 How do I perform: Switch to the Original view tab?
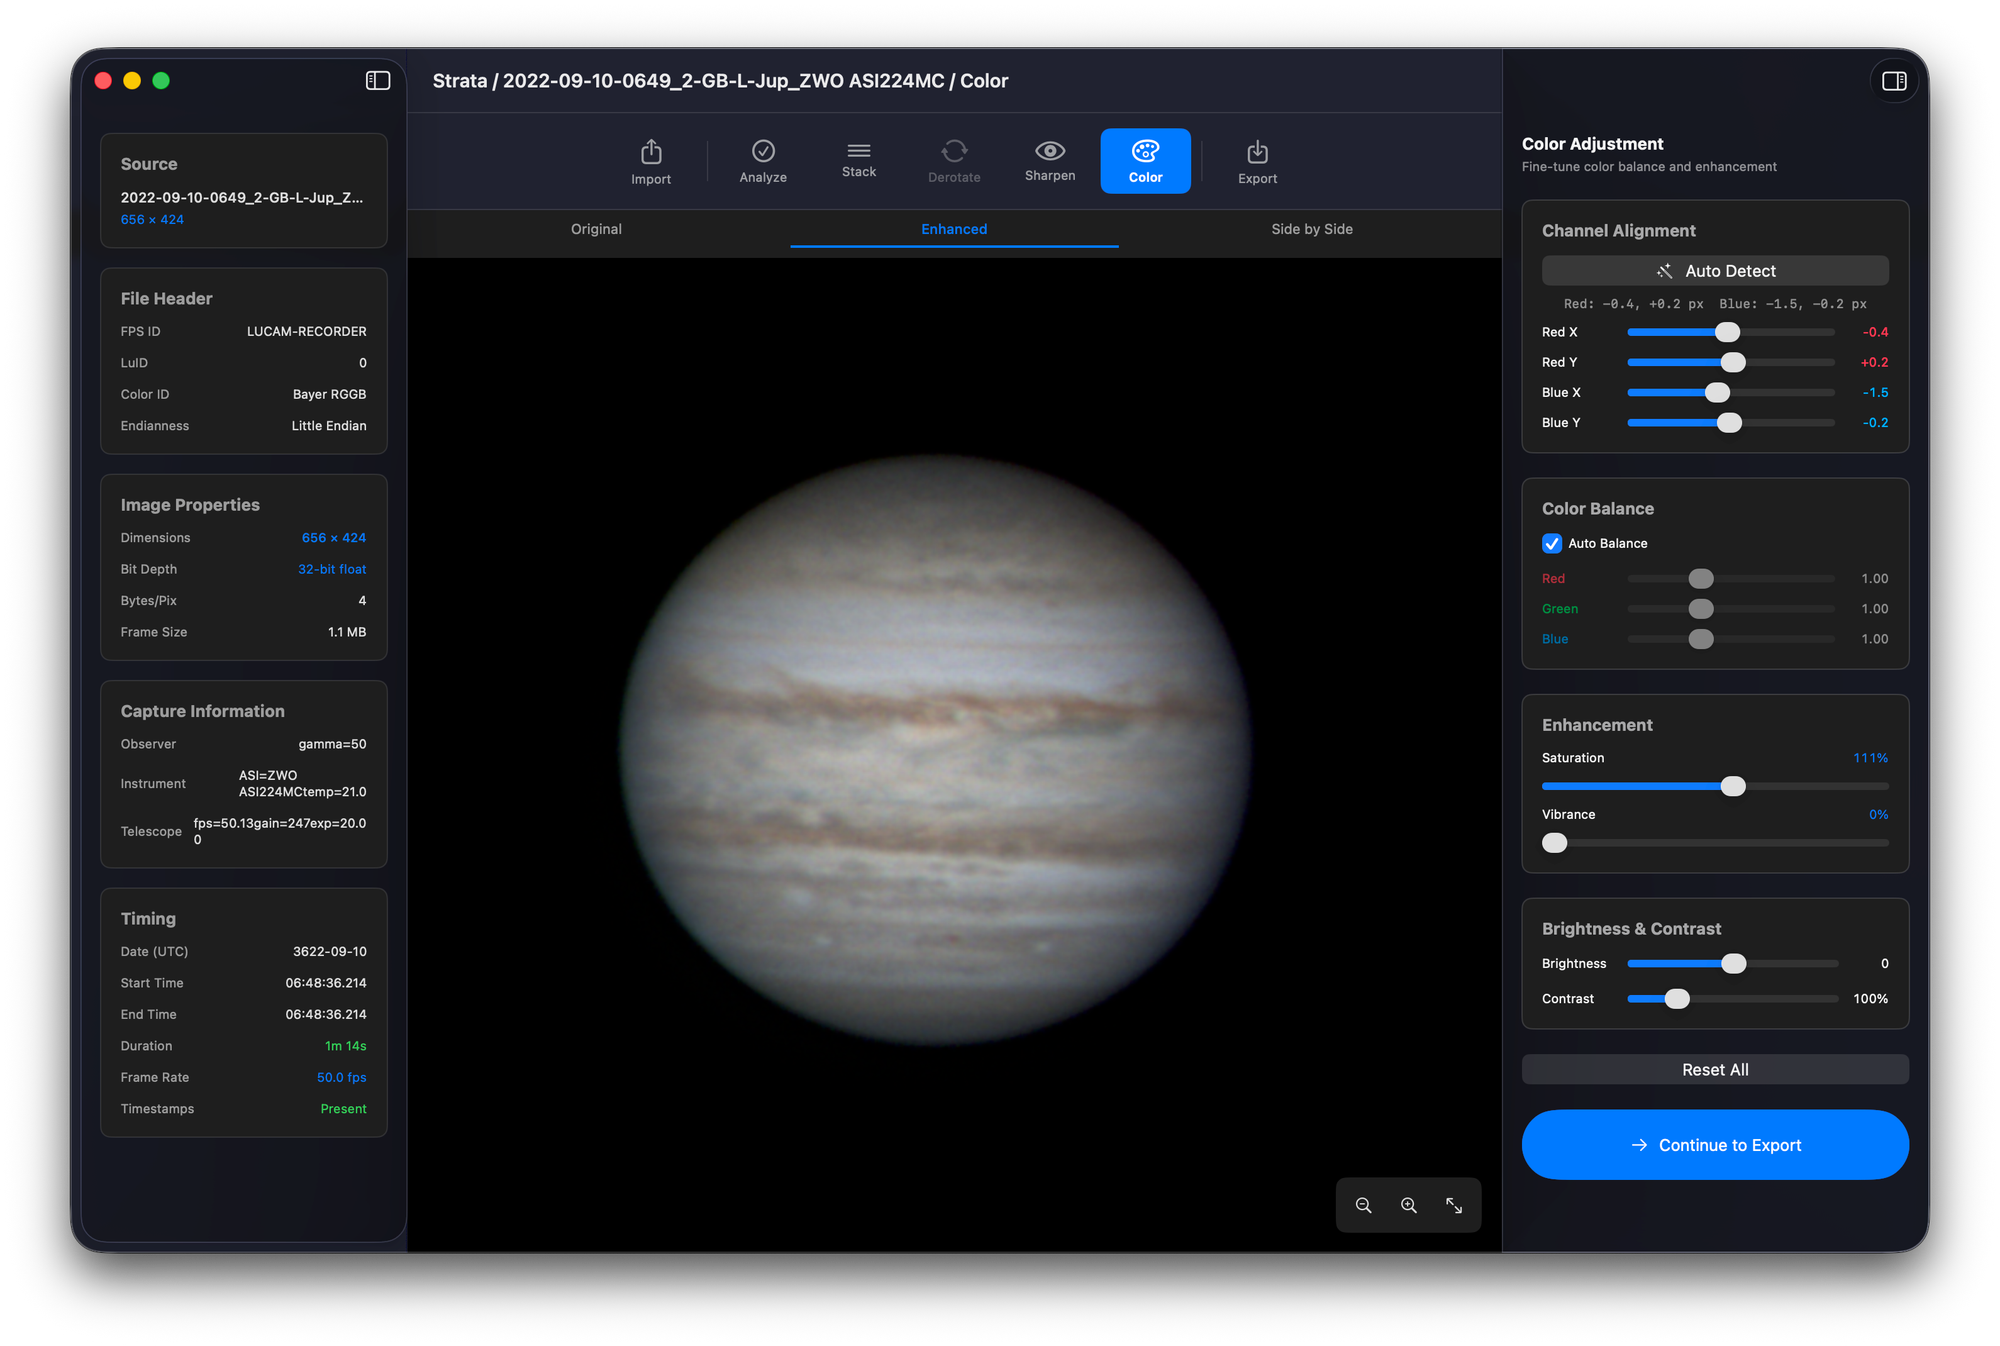point(596,229)
